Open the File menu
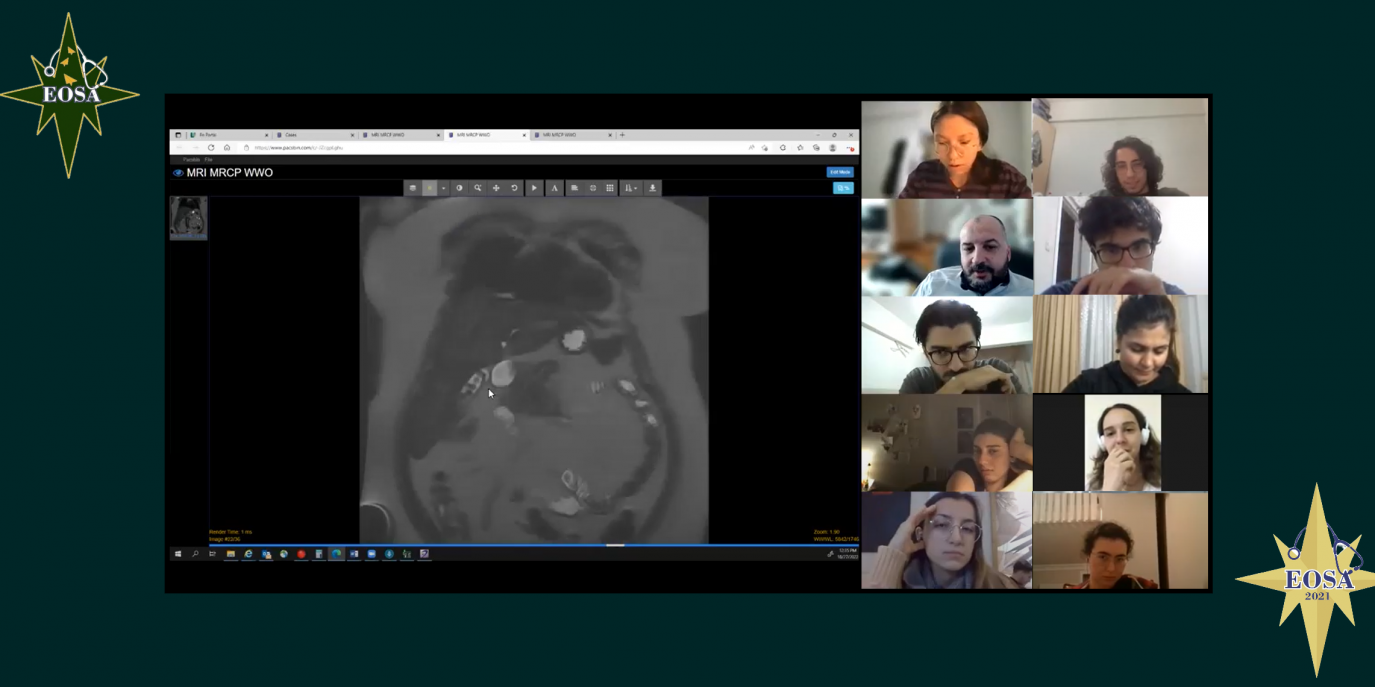This screenshot has width=1375, height=687. 209,160
